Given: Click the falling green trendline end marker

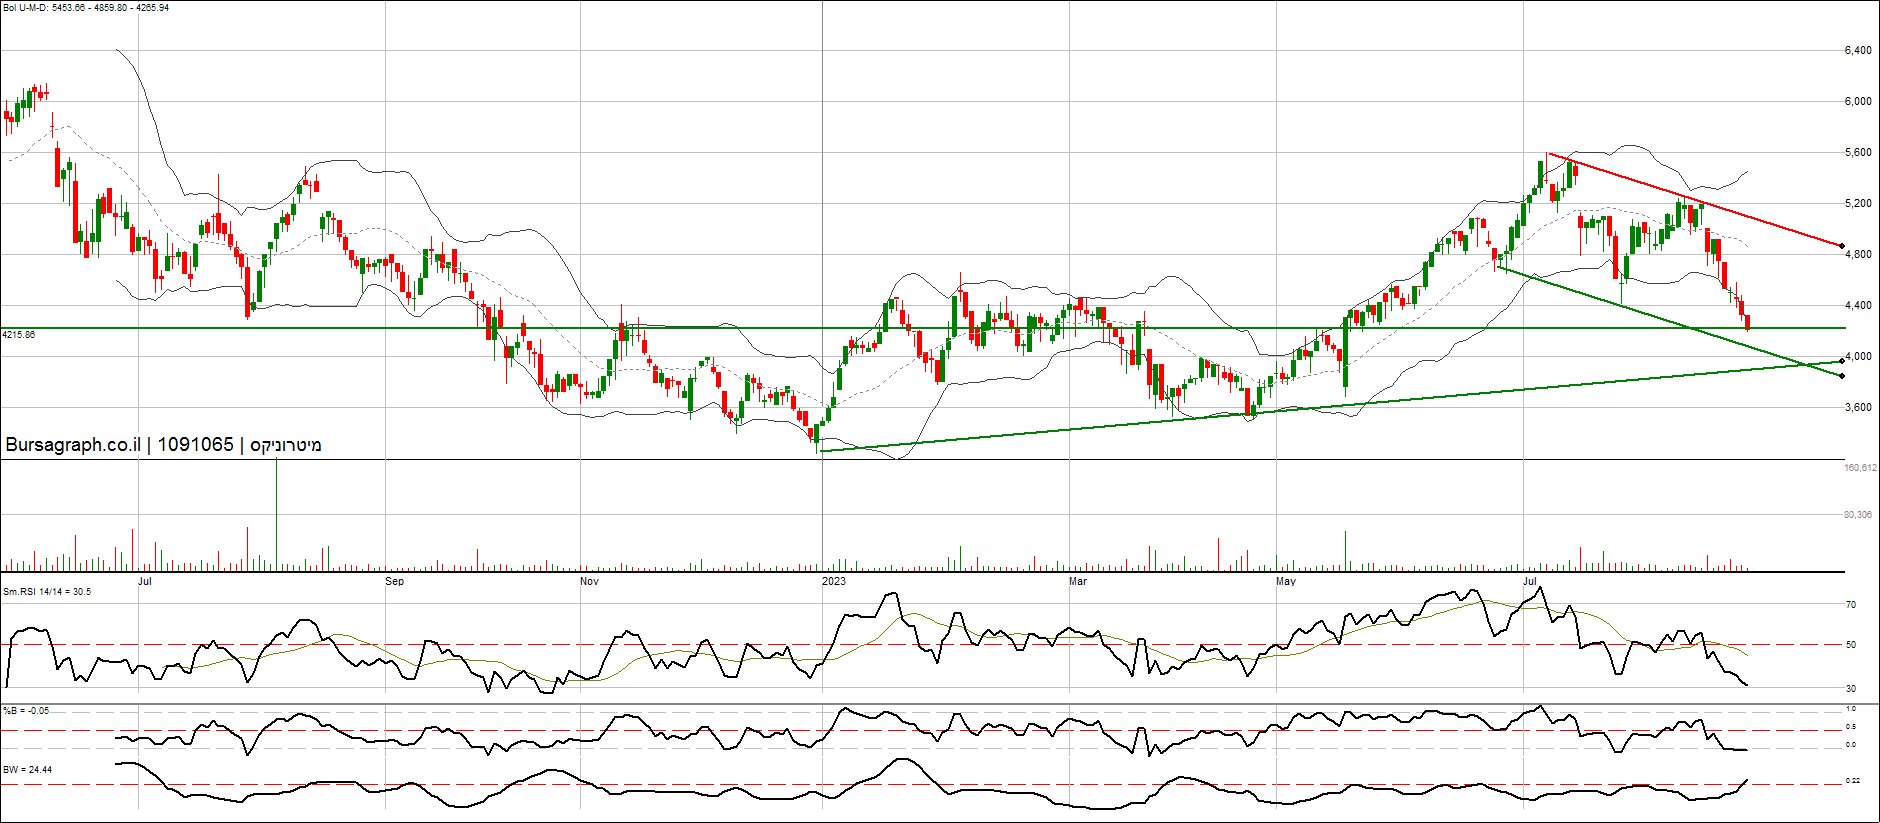Looking at the screenshot, I should pos(1842,376).
